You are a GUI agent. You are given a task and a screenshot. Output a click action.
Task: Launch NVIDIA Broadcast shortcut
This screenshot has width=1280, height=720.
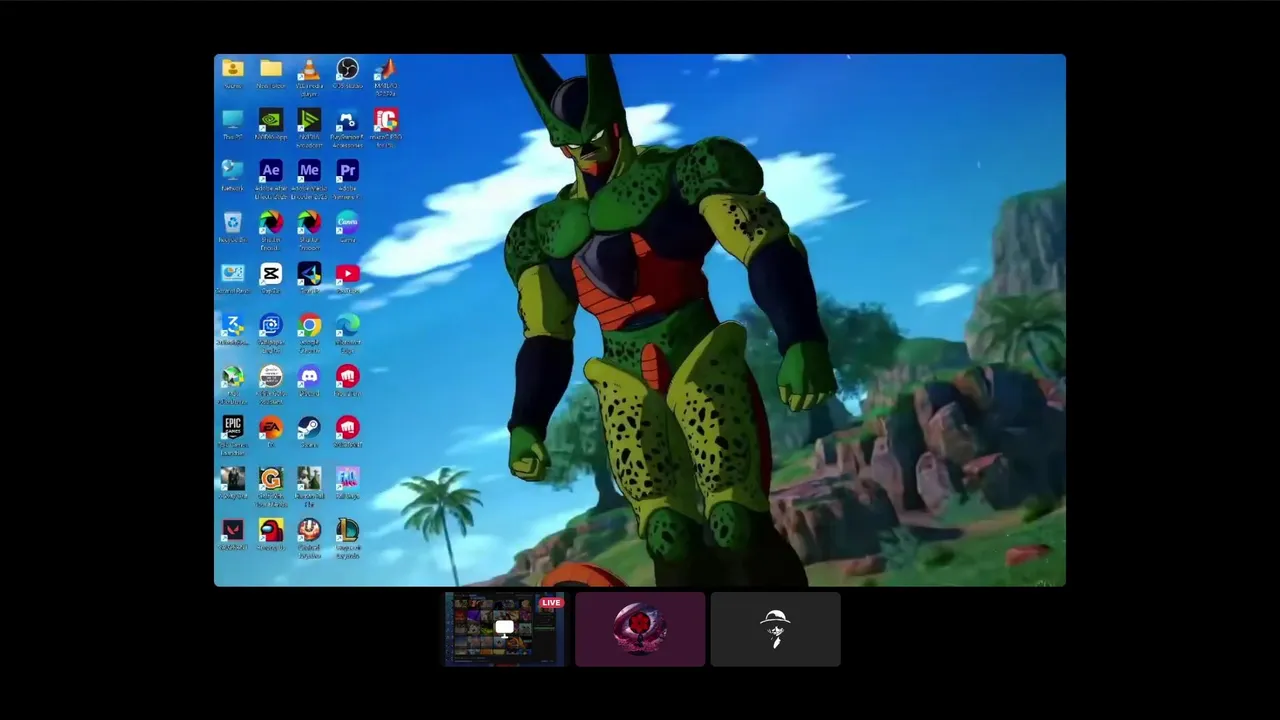coord(309,127)
